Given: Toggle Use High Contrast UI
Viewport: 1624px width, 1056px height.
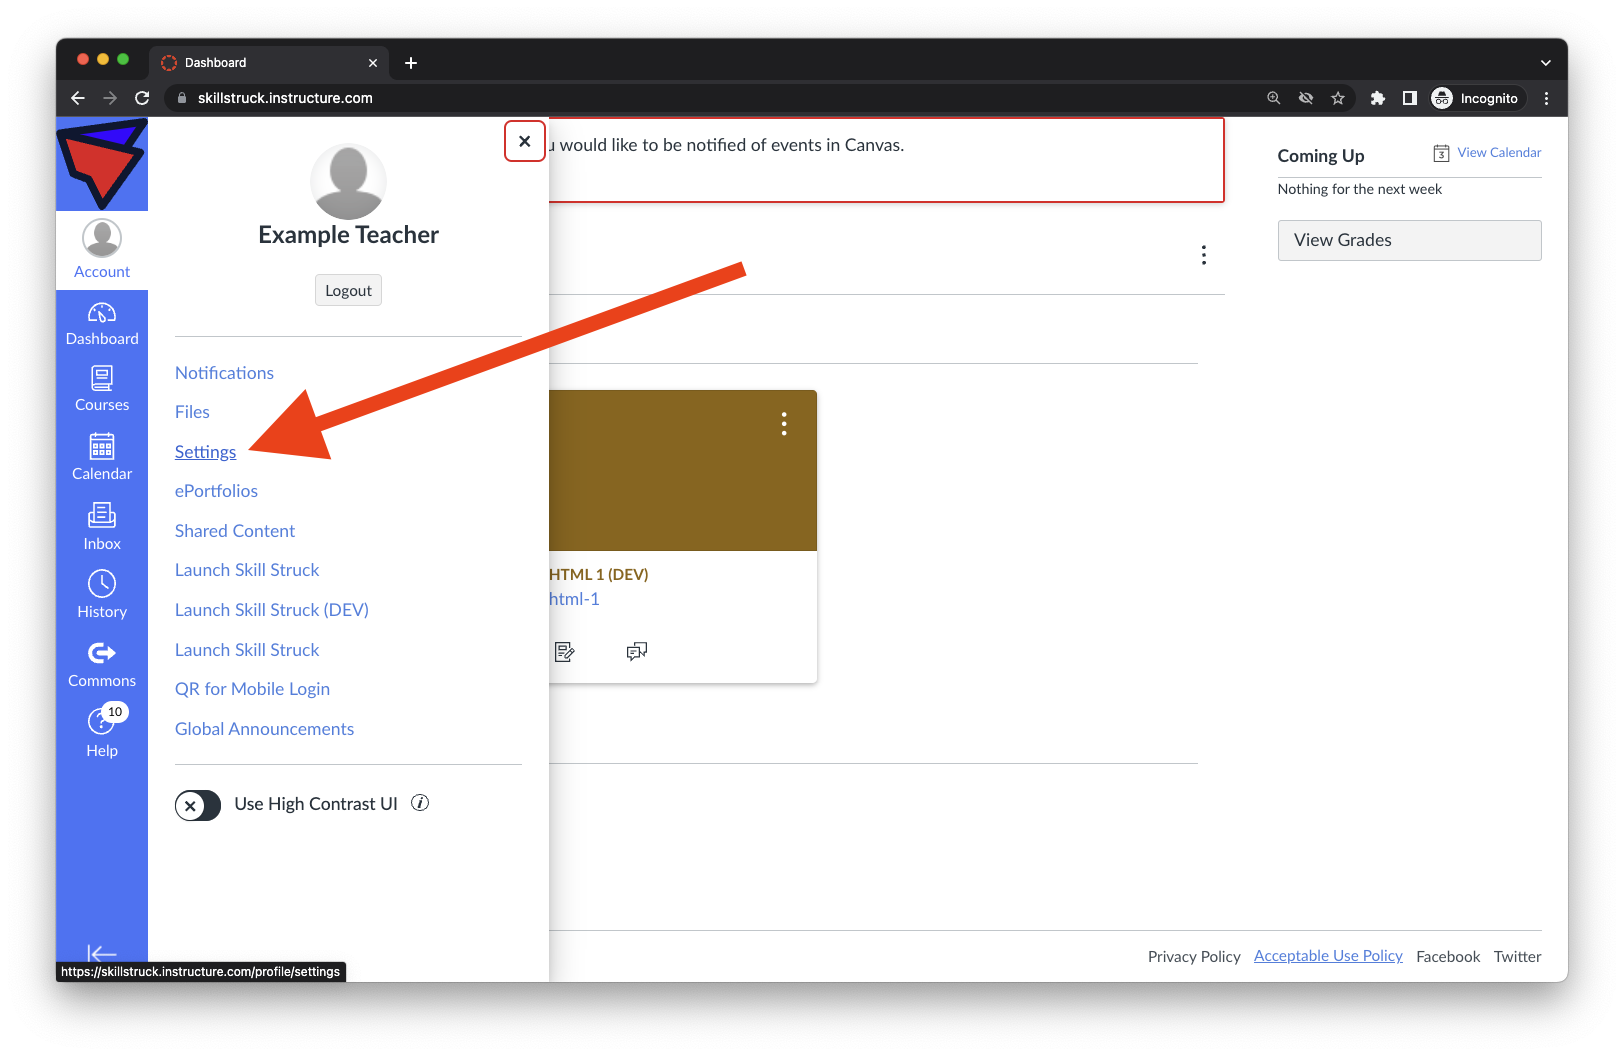Looking at the screenshot, I should 197,805.
